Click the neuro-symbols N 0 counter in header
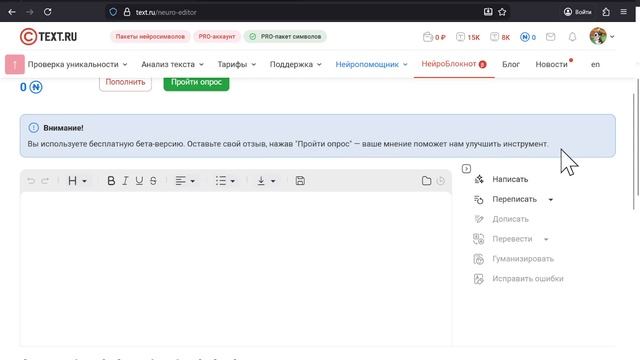Screen dimensions: 640x360 528,37
